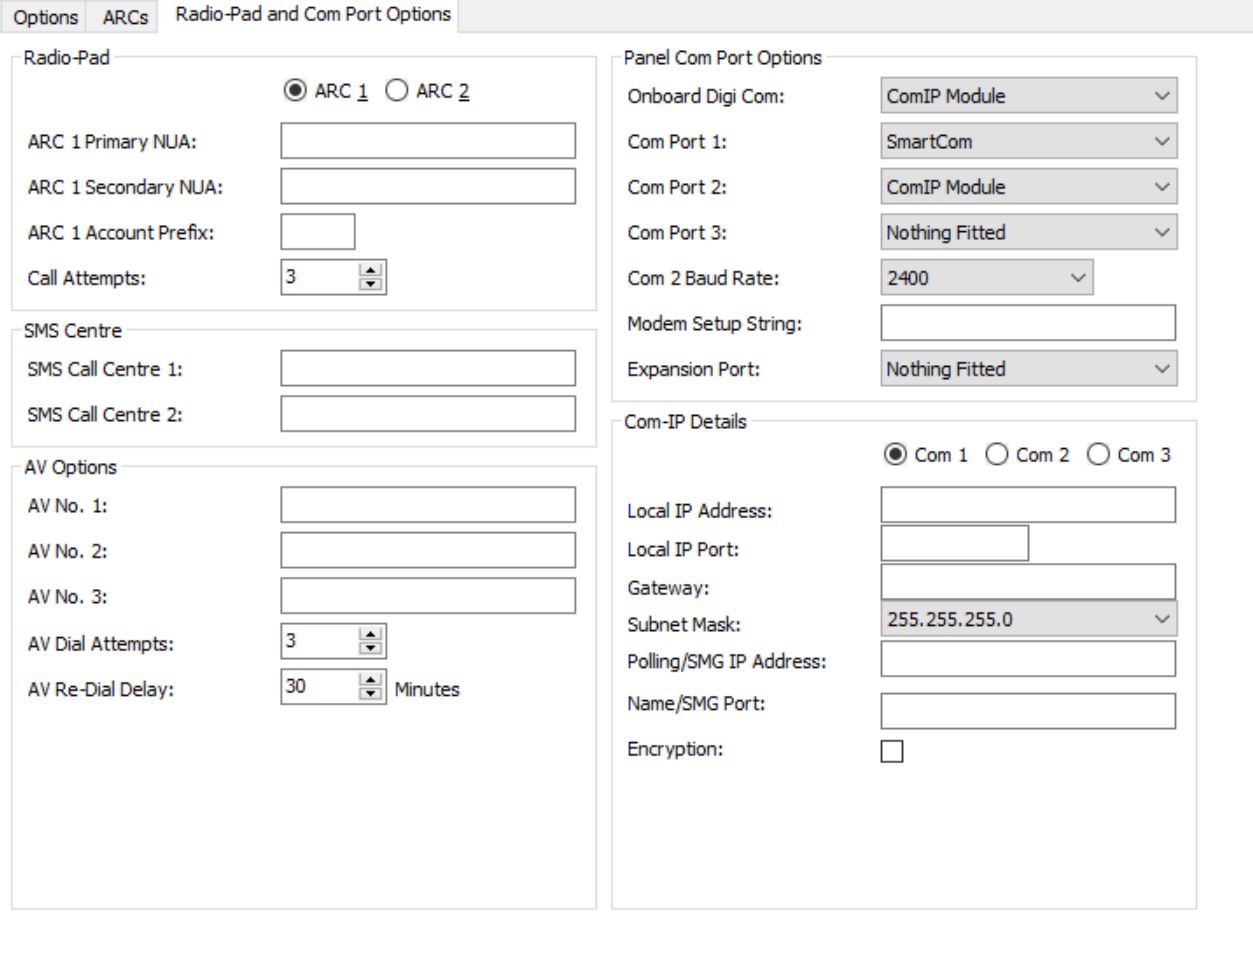The image size is (1253, 979).
Task: Increase Call Attempts with up arrow
Action: click(371, 270)
